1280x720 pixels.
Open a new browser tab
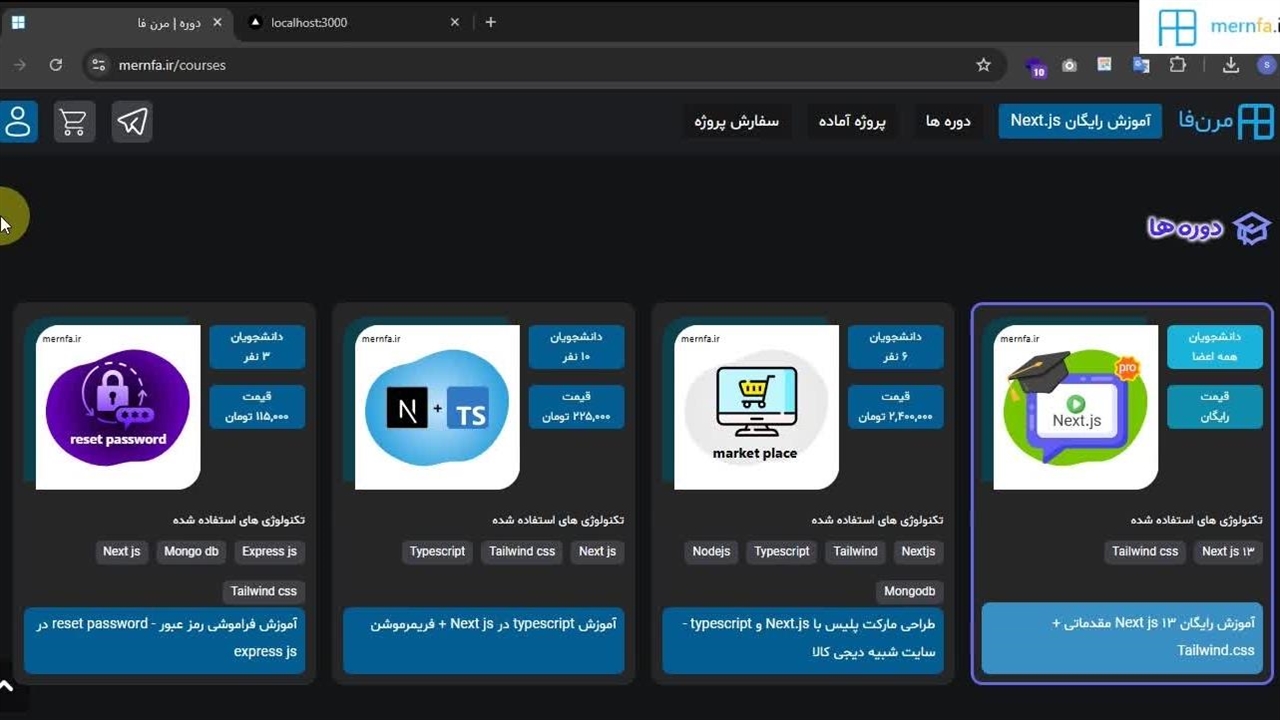pyautogui.click(x=490, y=22)
